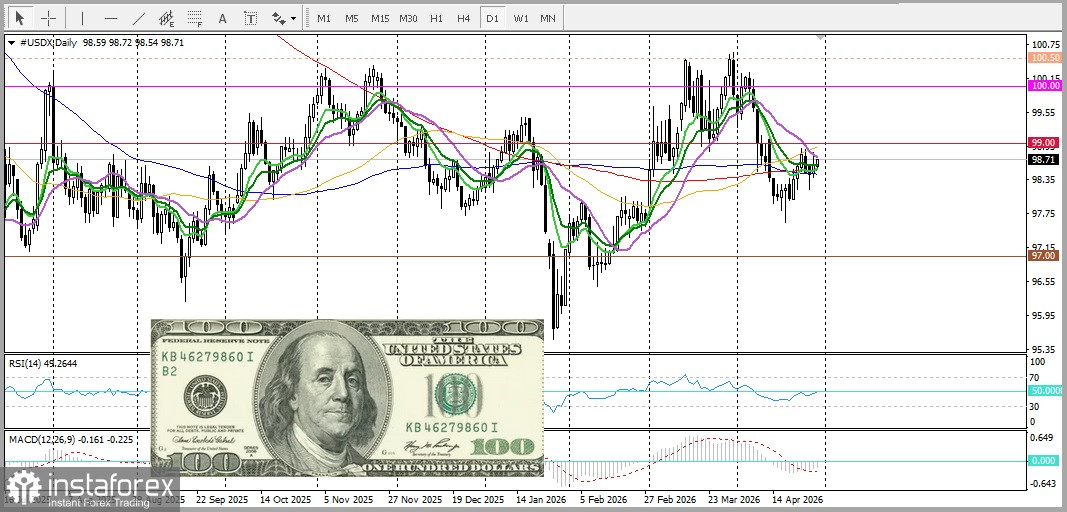
Task: Switch to M30 timeframe
Action: (x=408, y=18)
